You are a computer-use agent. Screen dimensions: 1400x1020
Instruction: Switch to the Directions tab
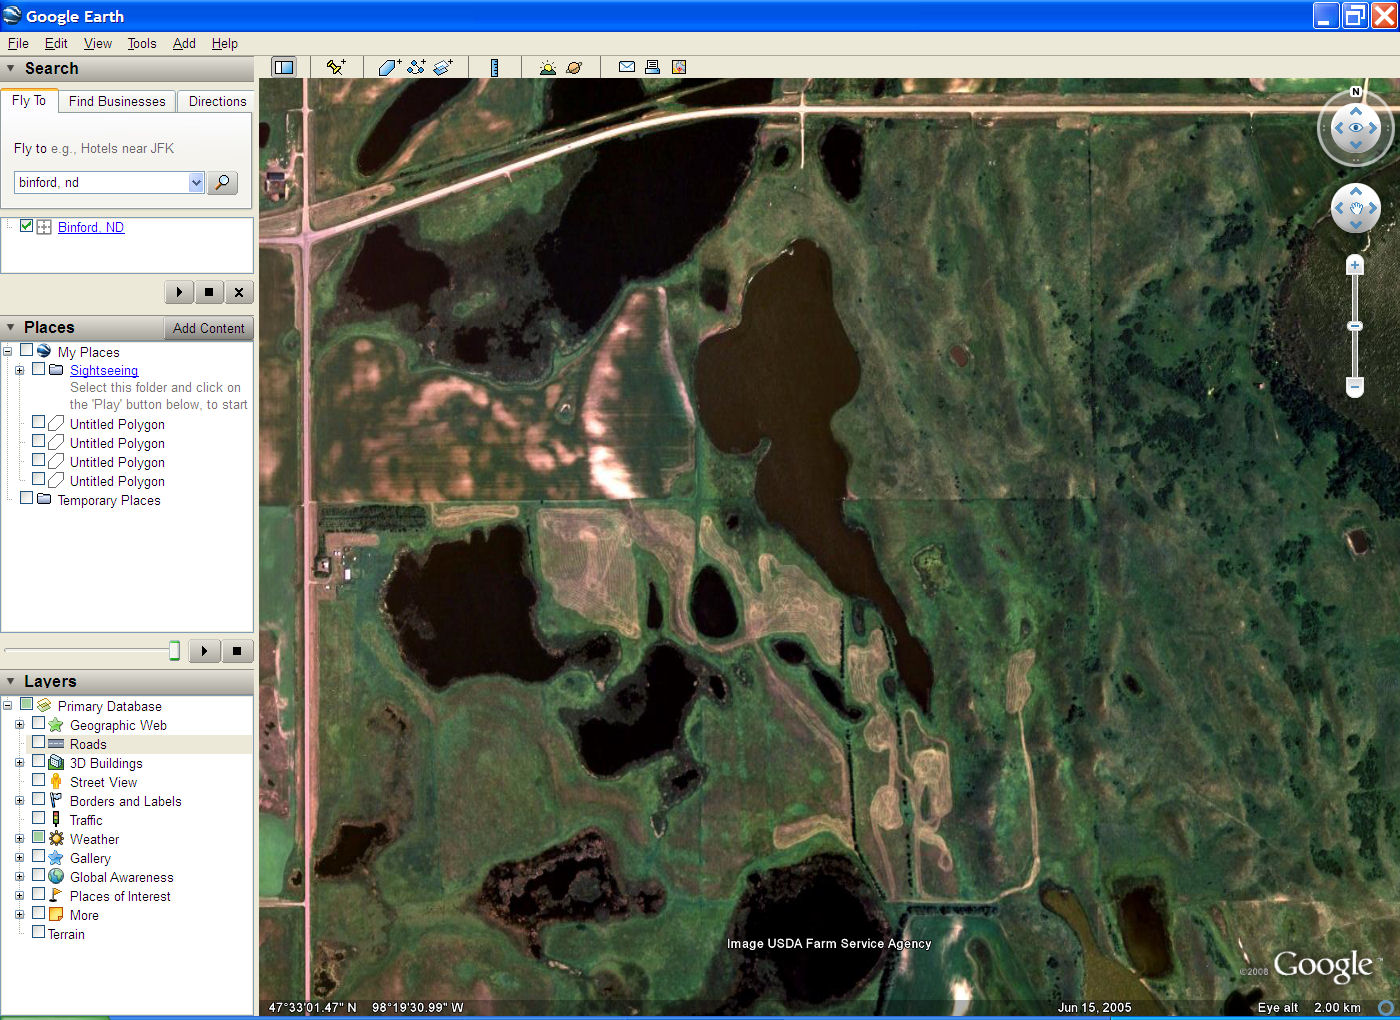pyautogui.click(x=217, y=101)
